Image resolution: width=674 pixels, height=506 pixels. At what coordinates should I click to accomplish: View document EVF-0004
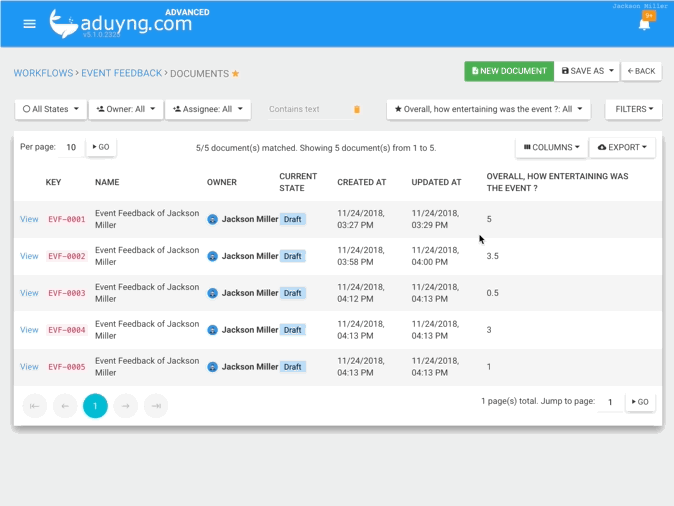(x=29, y=330)
